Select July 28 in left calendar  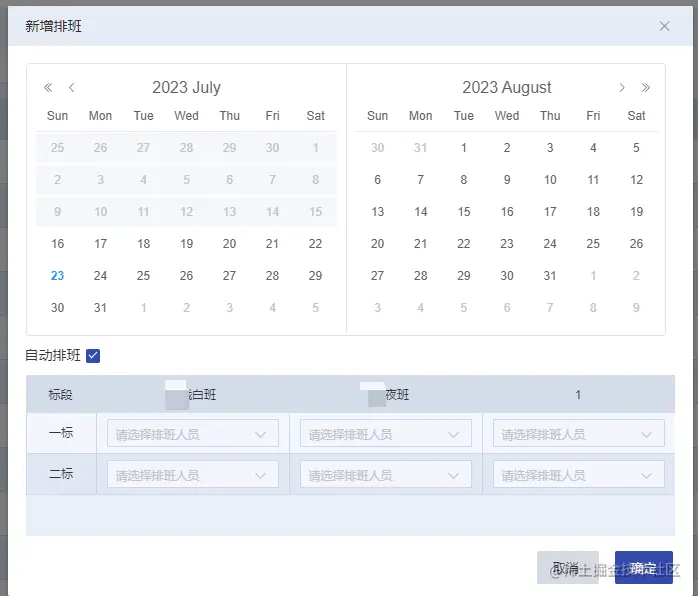coord(272,276)
